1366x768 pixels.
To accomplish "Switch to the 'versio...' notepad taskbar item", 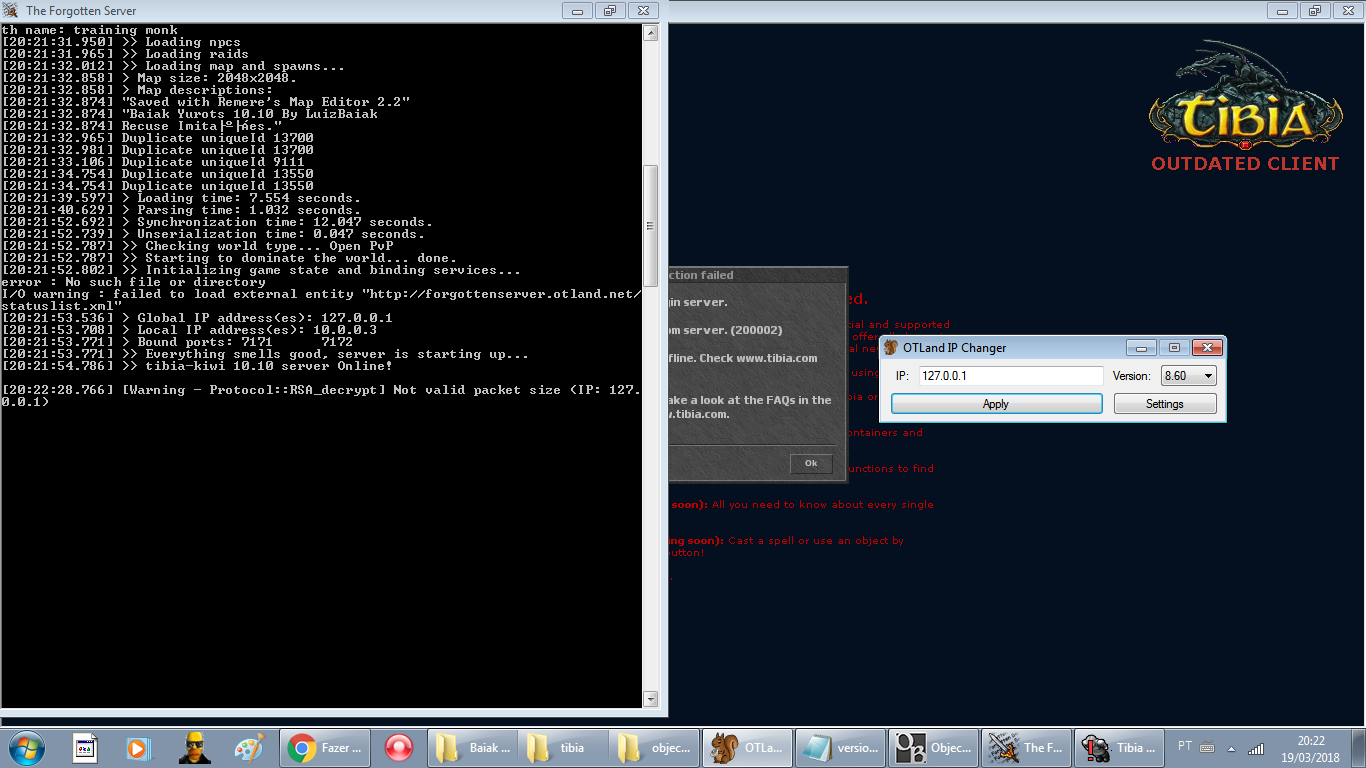I will click(841, 747).
